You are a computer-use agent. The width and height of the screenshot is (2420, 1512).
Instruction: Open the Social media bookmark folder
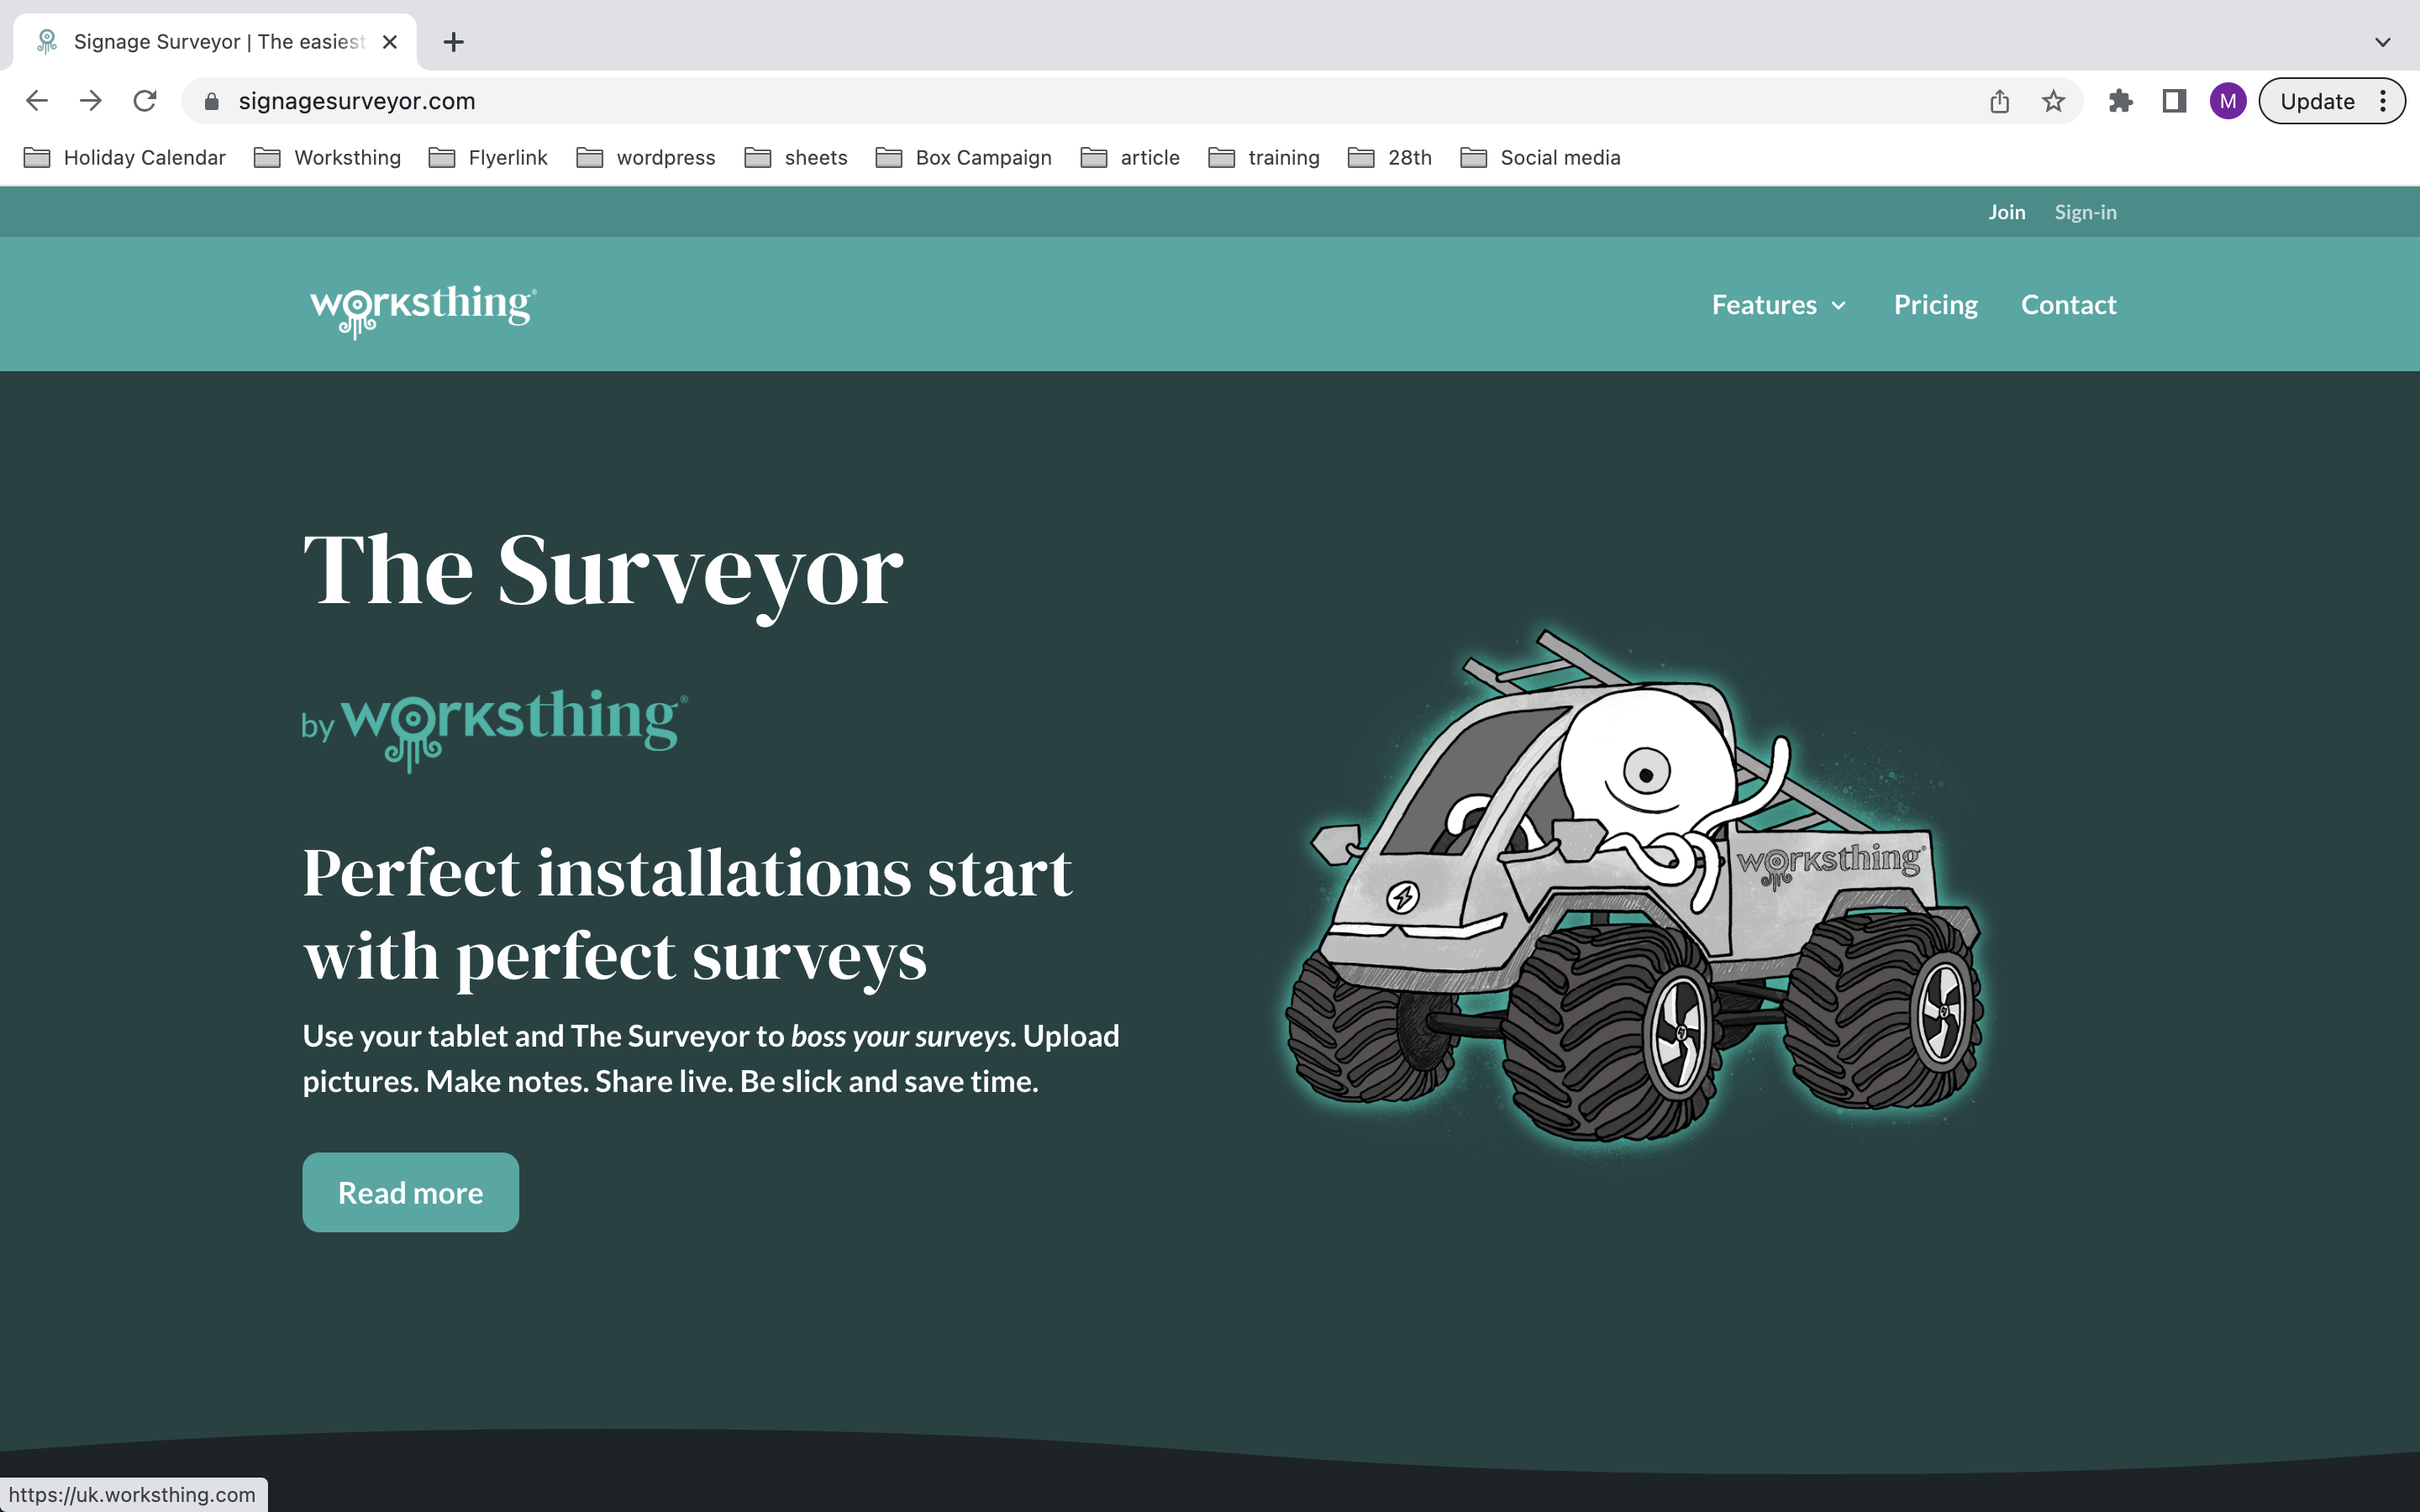point(1540,157)
